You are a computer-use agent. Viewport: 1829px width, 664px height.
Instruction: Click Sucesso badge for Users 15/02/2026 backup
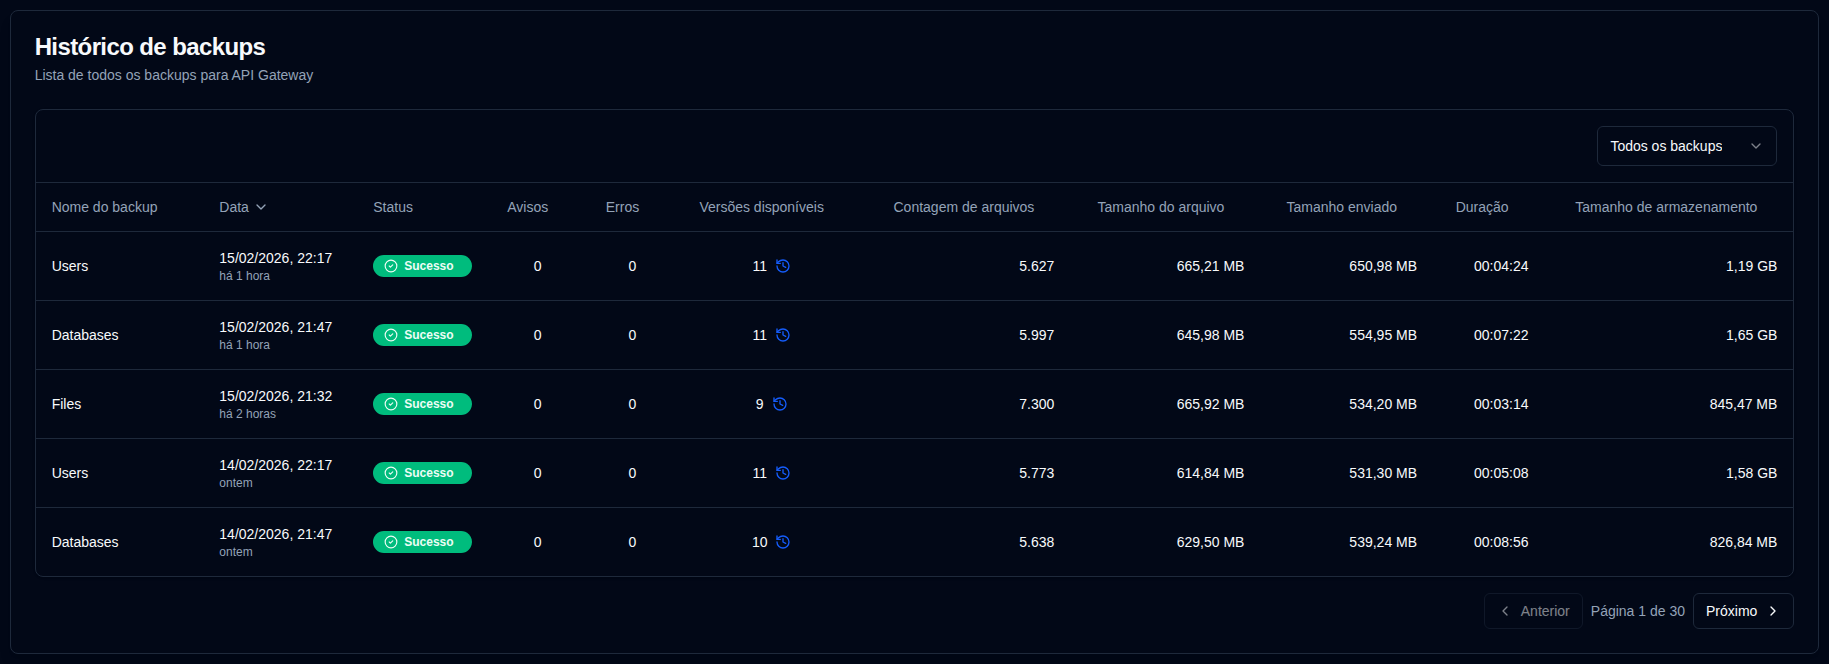click(x=422, y=266)
